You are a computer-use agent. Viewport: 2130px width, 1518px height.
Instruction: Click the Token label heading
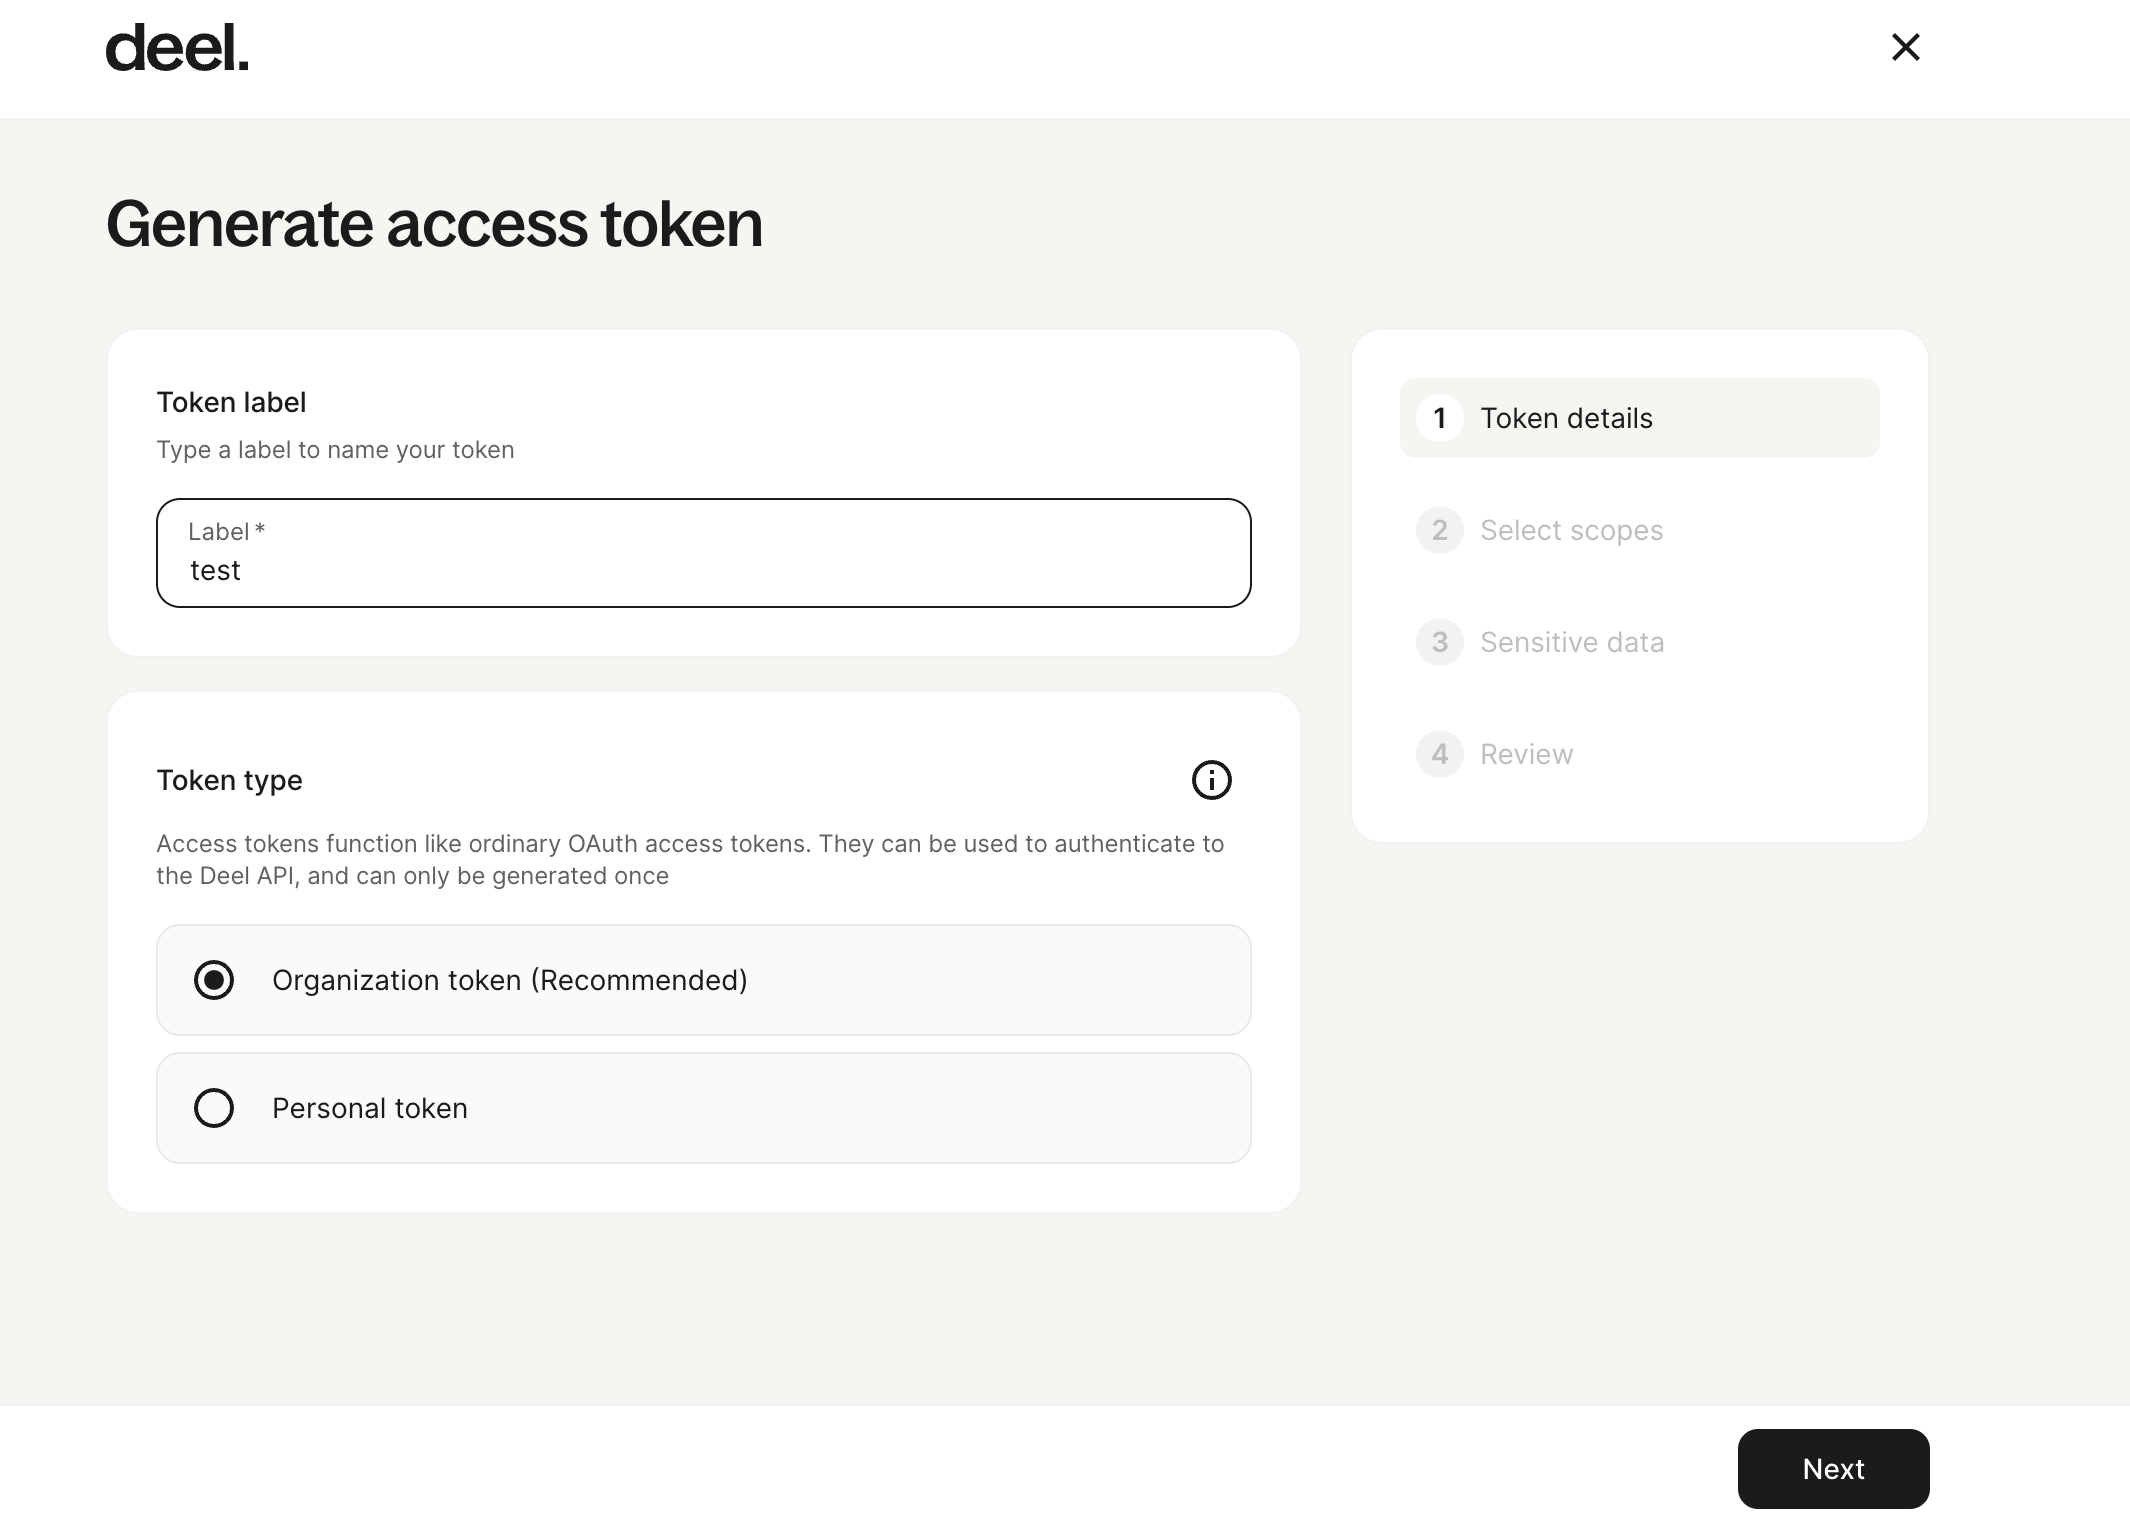[x=231, y=402]
